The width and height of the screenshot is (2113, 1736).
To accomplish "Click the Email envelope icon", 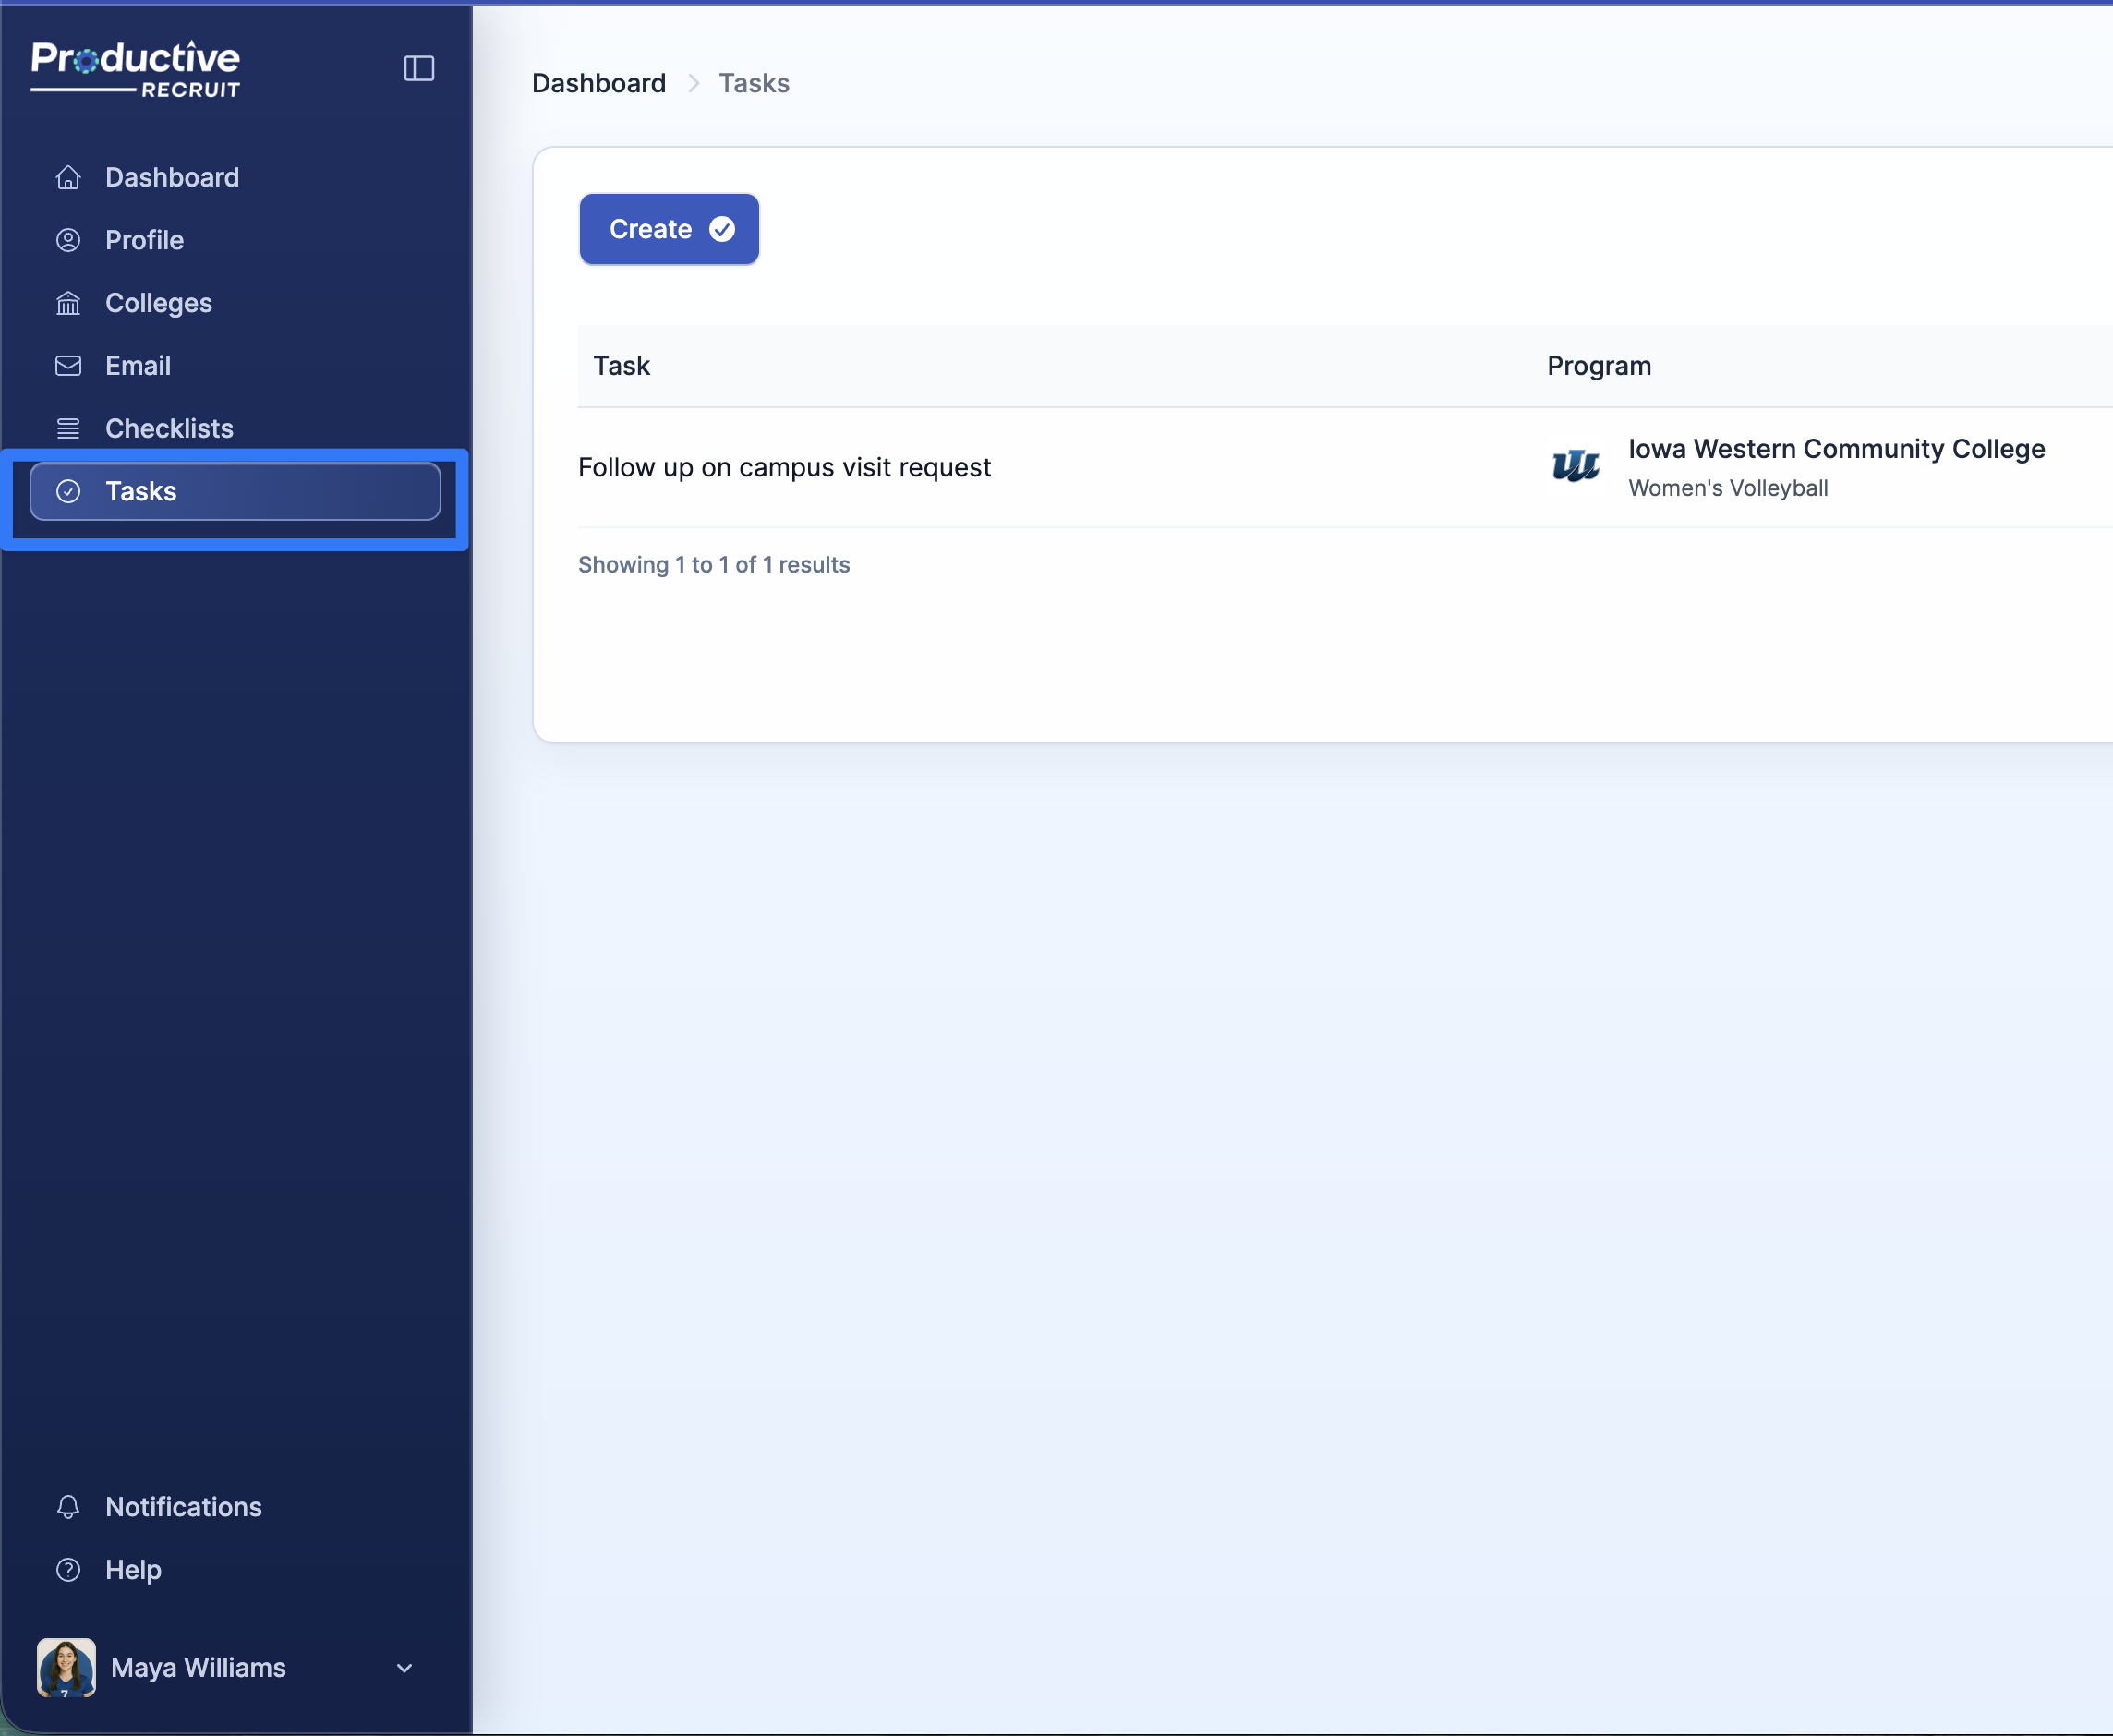I will 68,366.
